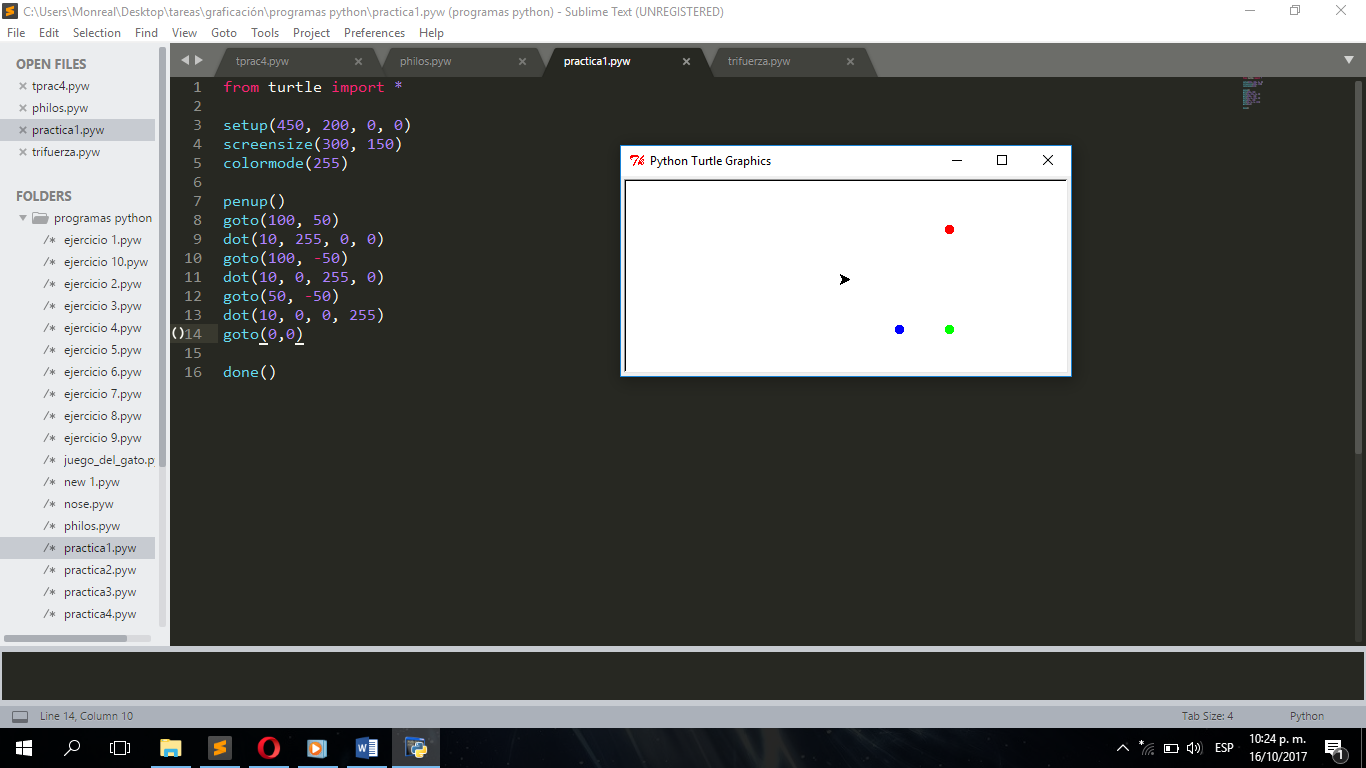
Task: Open the Preferences menu
Action: coord(374,33)
